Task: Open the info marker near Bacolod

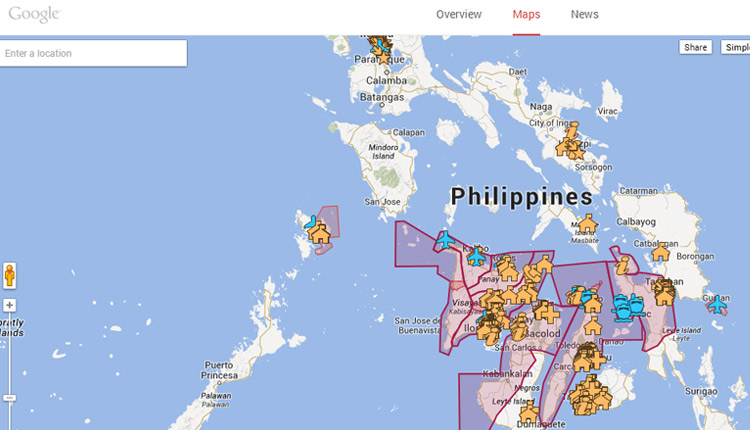Action: click(518, 330)
